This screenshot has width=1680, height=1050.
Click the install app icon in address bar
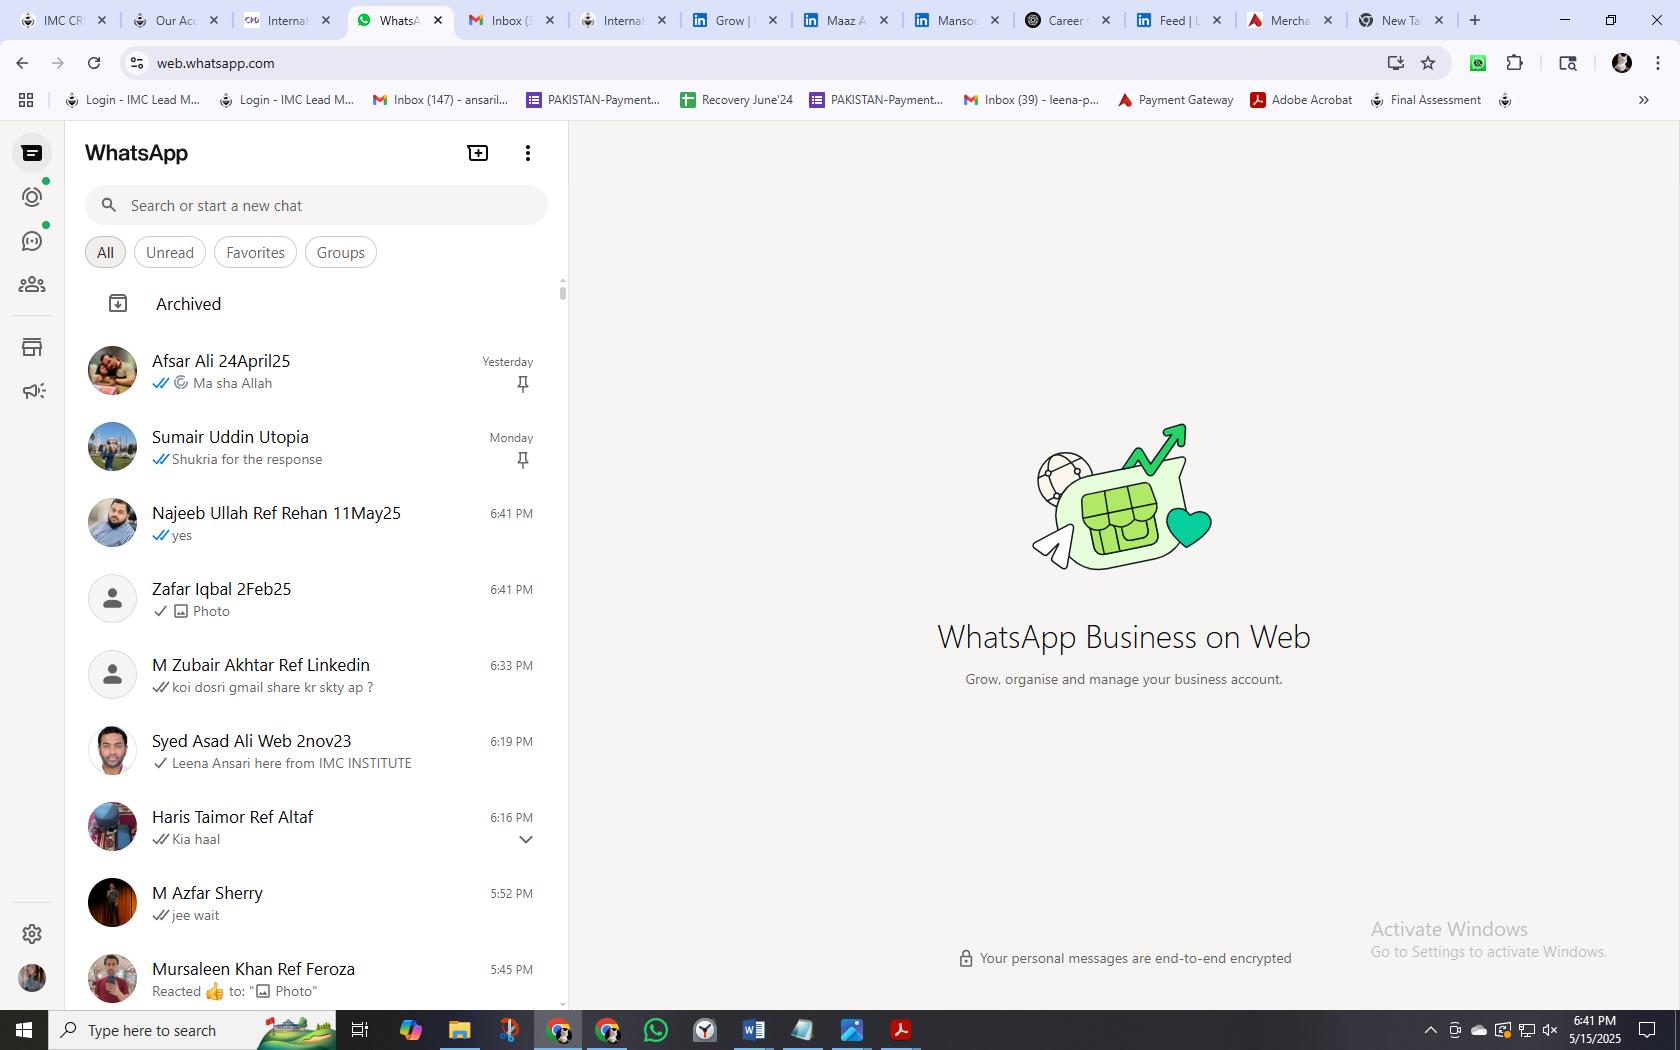[x=1395, y=63]
